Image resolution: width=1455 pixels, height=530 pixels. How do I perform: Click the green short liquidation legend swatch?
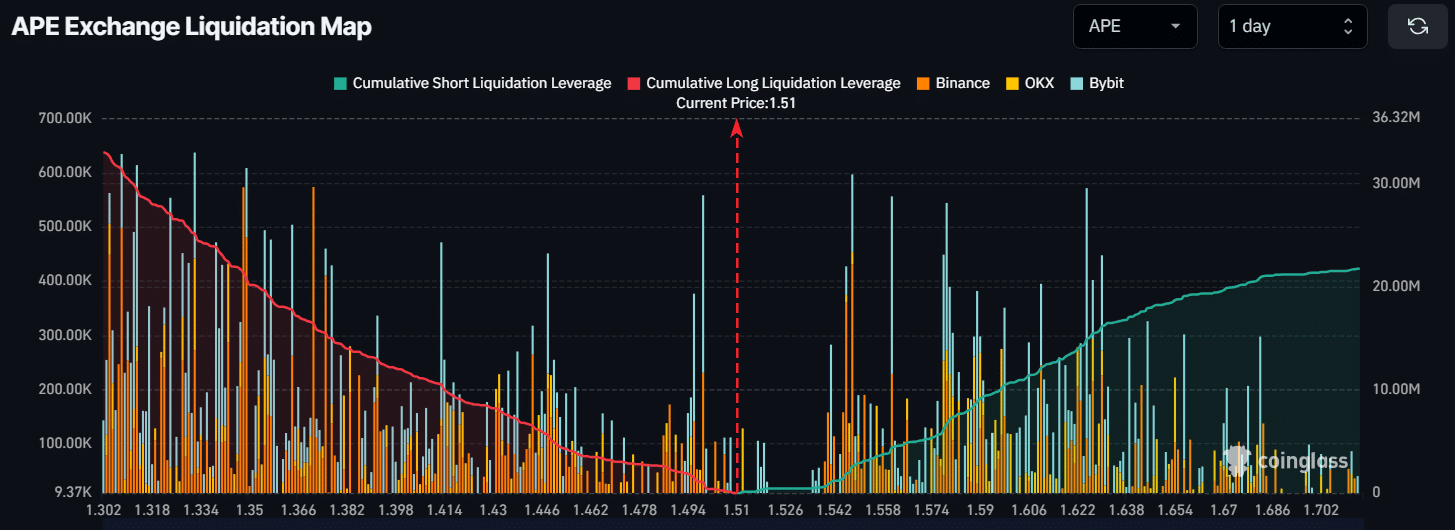341,83
